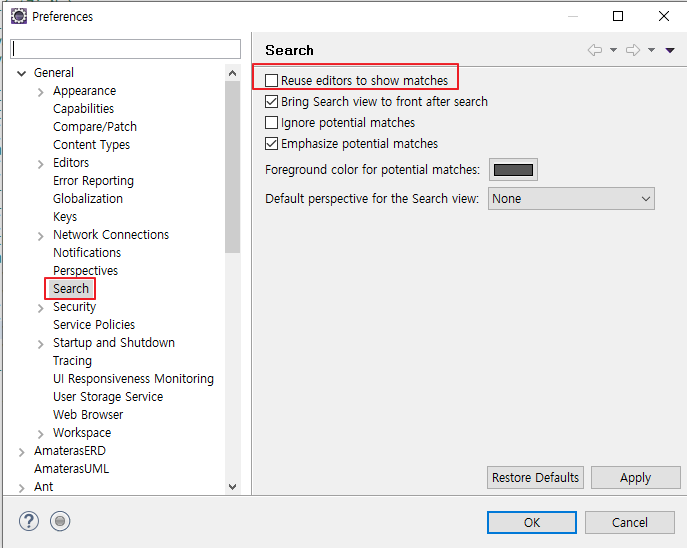The height and width of the screenshot is (548, 687).
Task: Open Default perspective combo box showing None
Action: 571,199
